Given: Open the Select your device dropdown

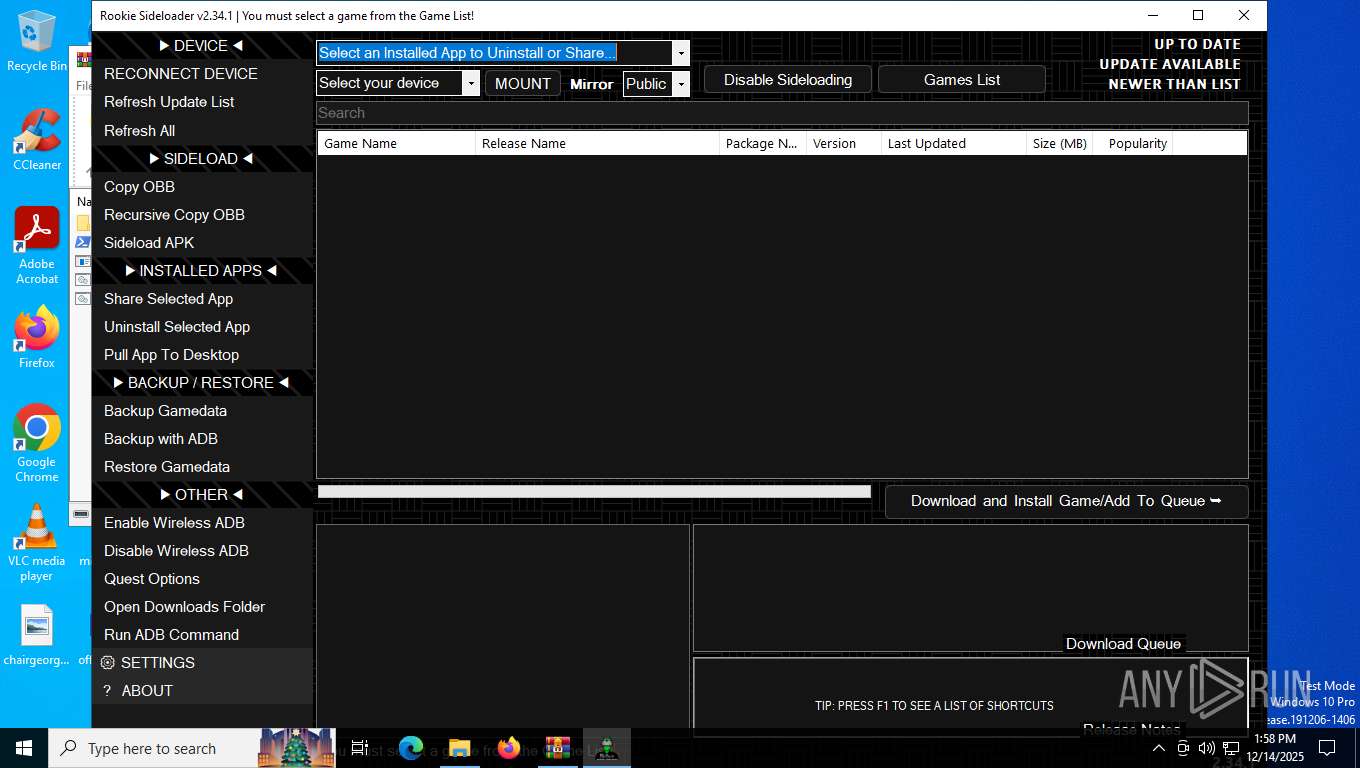Looking at the screenshot, I should tap(471, 83).
